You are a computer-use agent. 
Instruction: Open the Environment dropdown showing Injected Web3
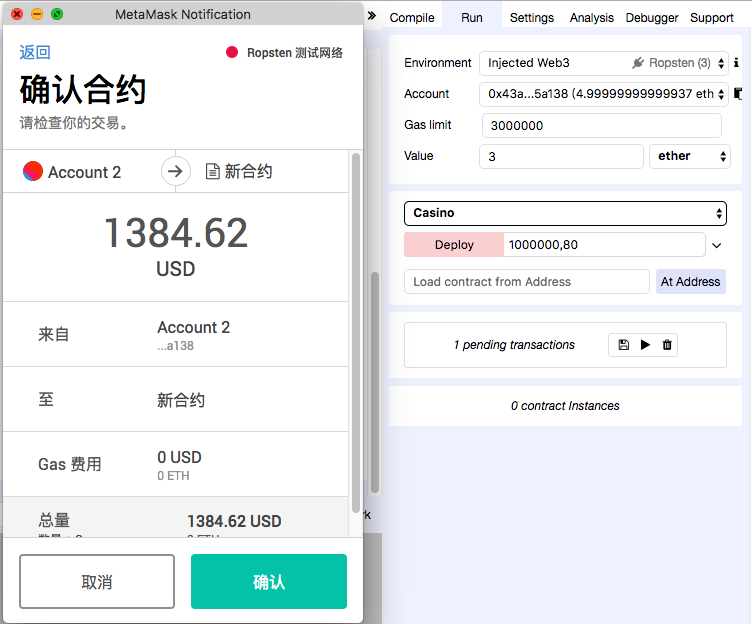click(604, 63)
